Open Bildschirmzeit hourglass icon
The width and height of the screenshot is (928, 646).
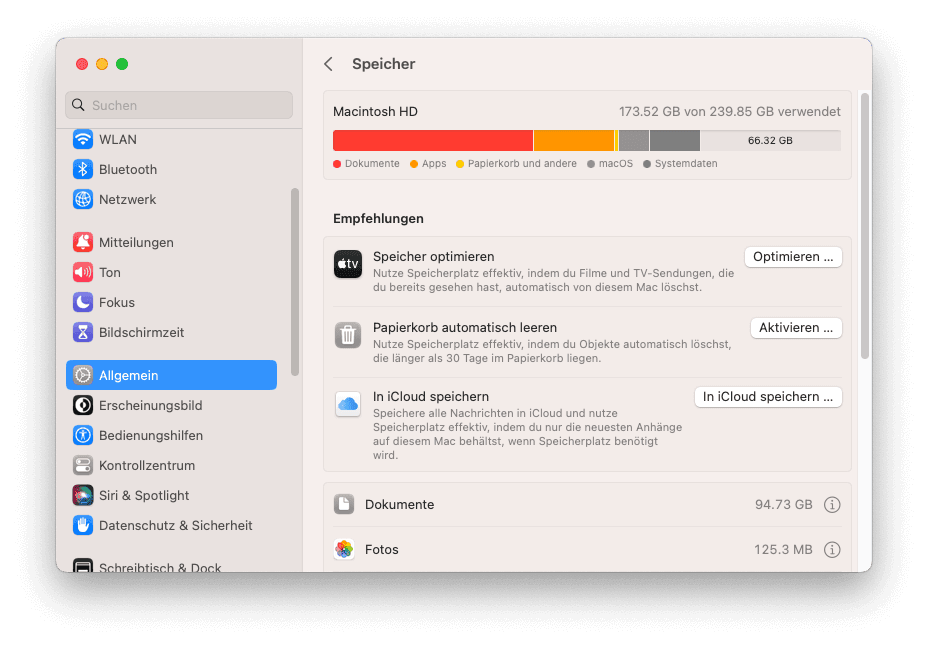click(83, 333)
